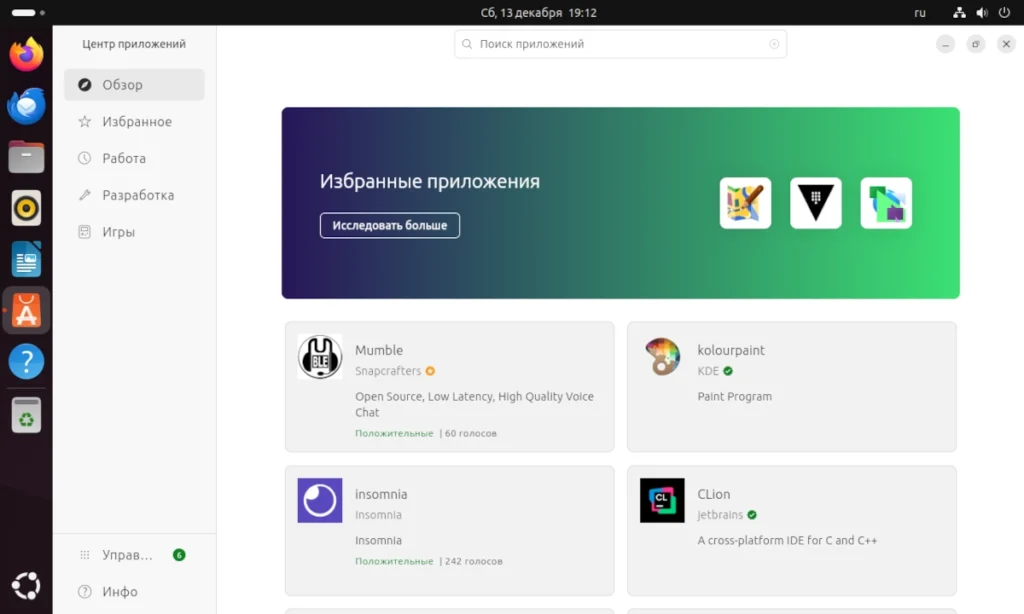Click the Разработка pen icon
The height and width of the screenshot is (614, 1024).
(84, 195)
